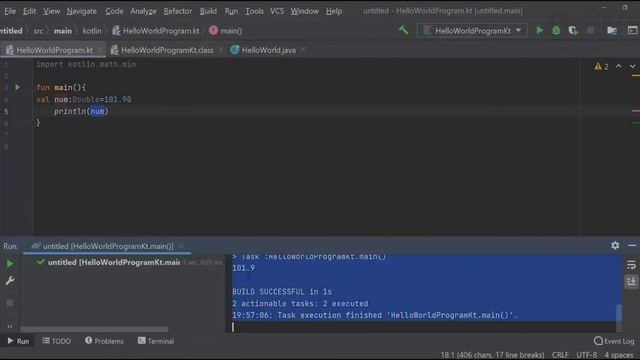Click the Build project hammer icon
Screen dimensions: 640x360
pos(403,30)
